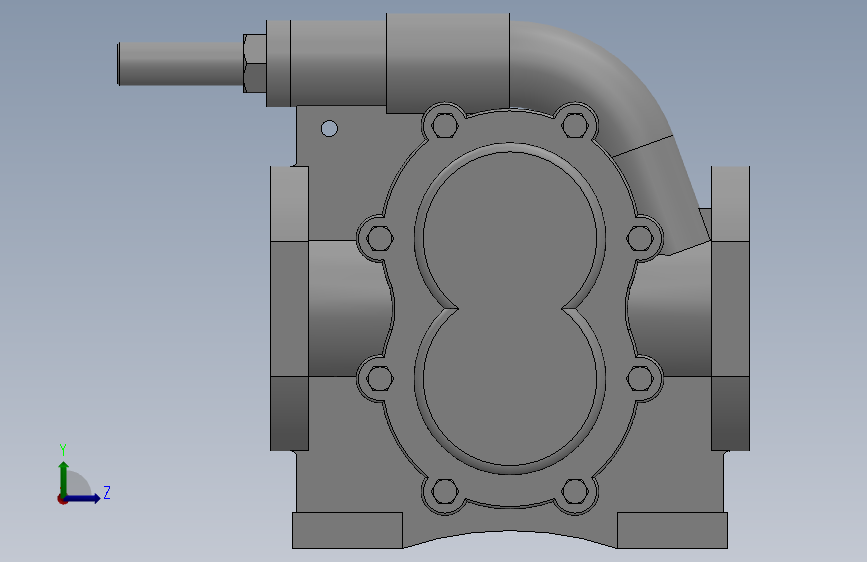The width and height of the screenshot is (867, 562).
Task: Click the green Y axis arrow of the triad
Action: 64,478
